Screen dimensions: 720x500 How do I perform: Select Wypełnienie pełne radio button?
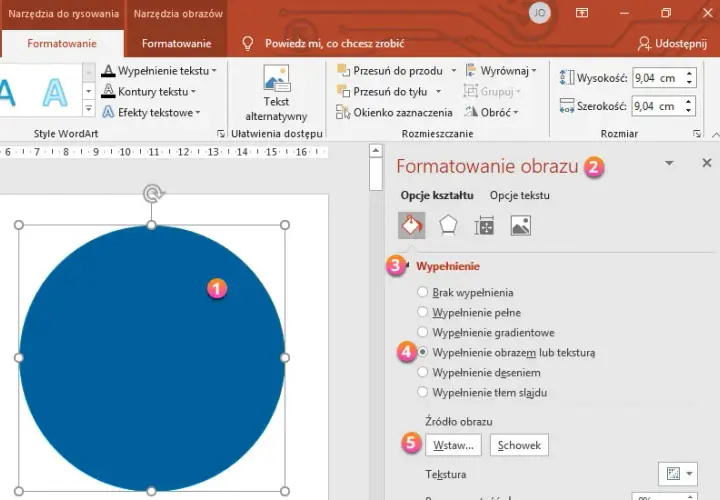(x=422, y=312)
